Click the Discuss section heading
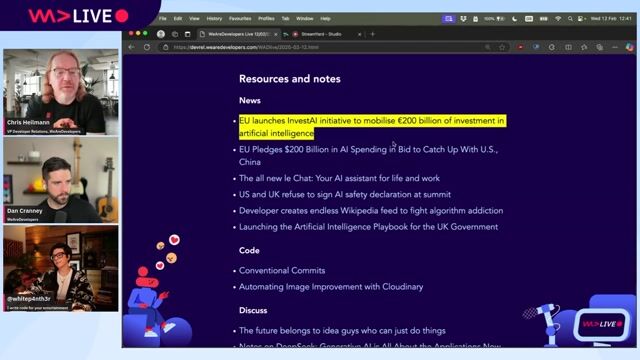The height and width of the screenshot is (360, 640). [x=253, y=311]
